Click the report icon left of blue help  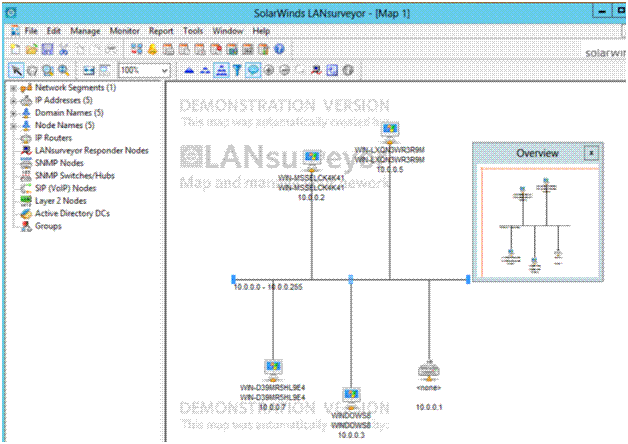(x=263, y=49)
